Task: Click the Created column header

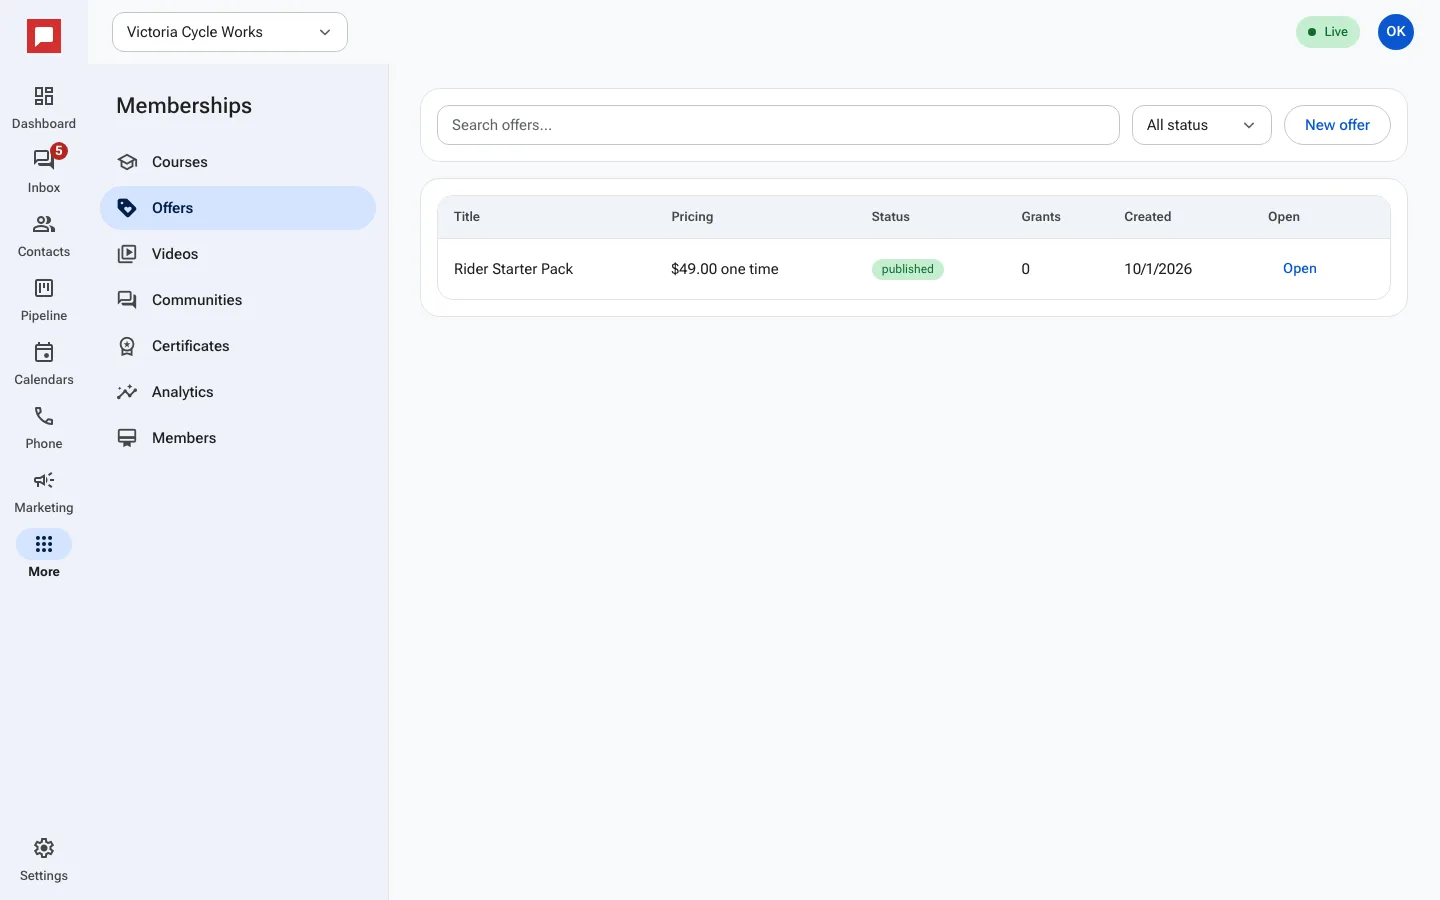Action: point(1148,217)
